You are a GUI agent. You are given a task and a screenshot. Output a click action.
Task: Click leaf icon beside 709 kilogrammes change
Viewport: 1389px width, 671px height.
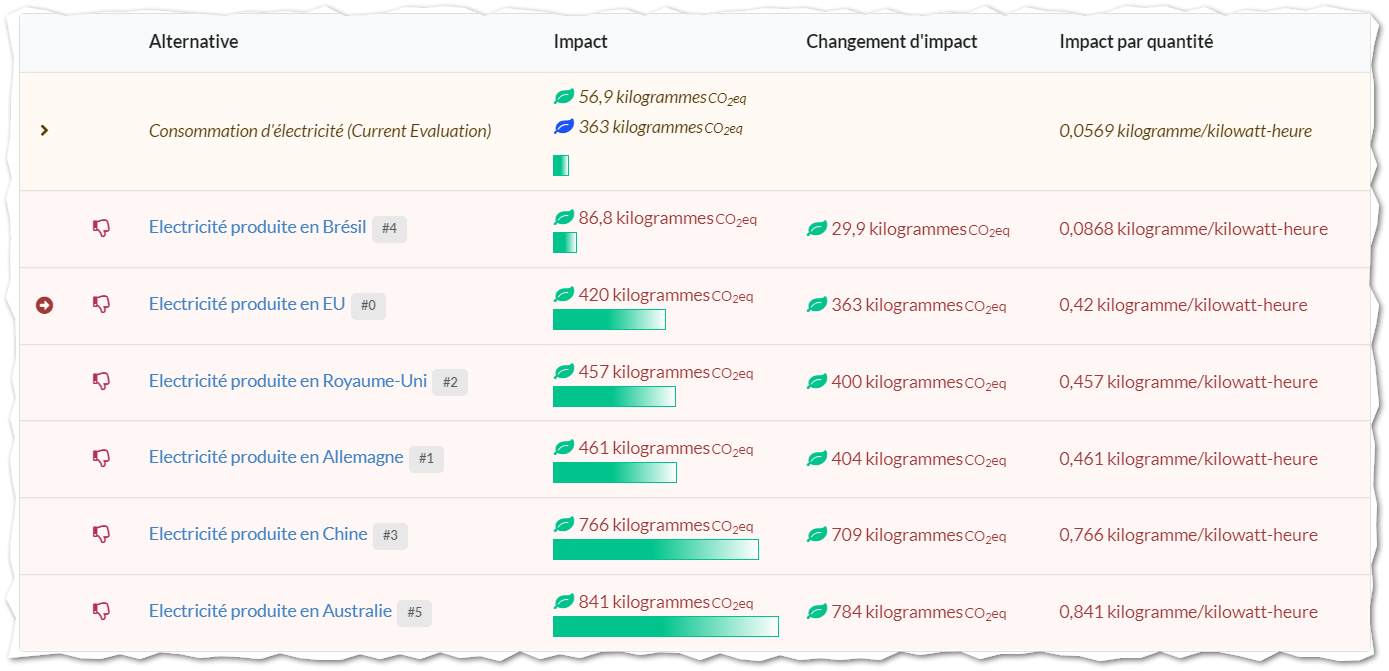pos(817,535)
